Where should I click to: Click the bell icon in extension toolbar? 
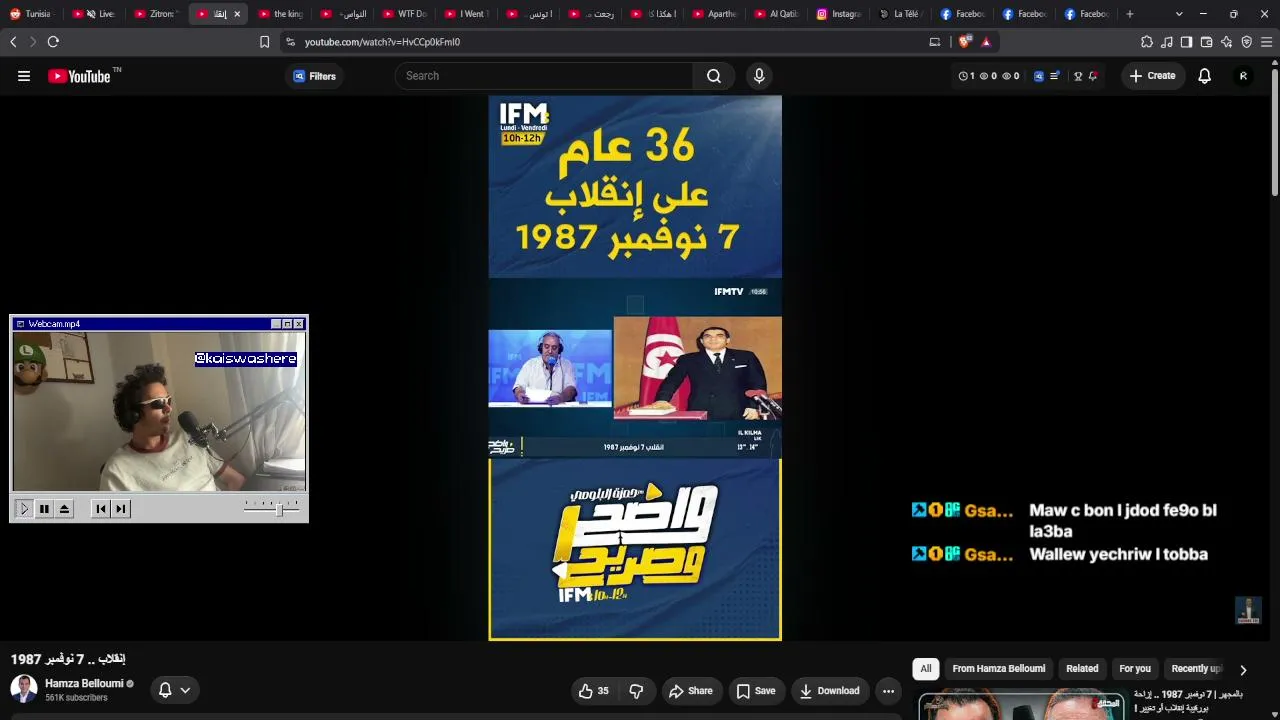1093,76
